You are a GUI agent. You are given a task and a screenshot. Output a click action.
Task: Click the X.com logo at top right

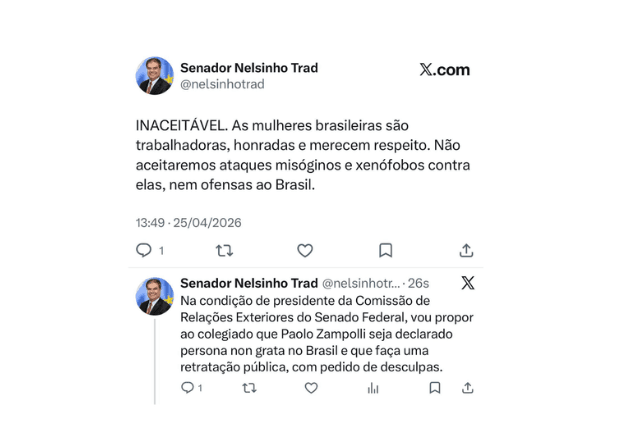pyautogui.click(x=444, y=70)
